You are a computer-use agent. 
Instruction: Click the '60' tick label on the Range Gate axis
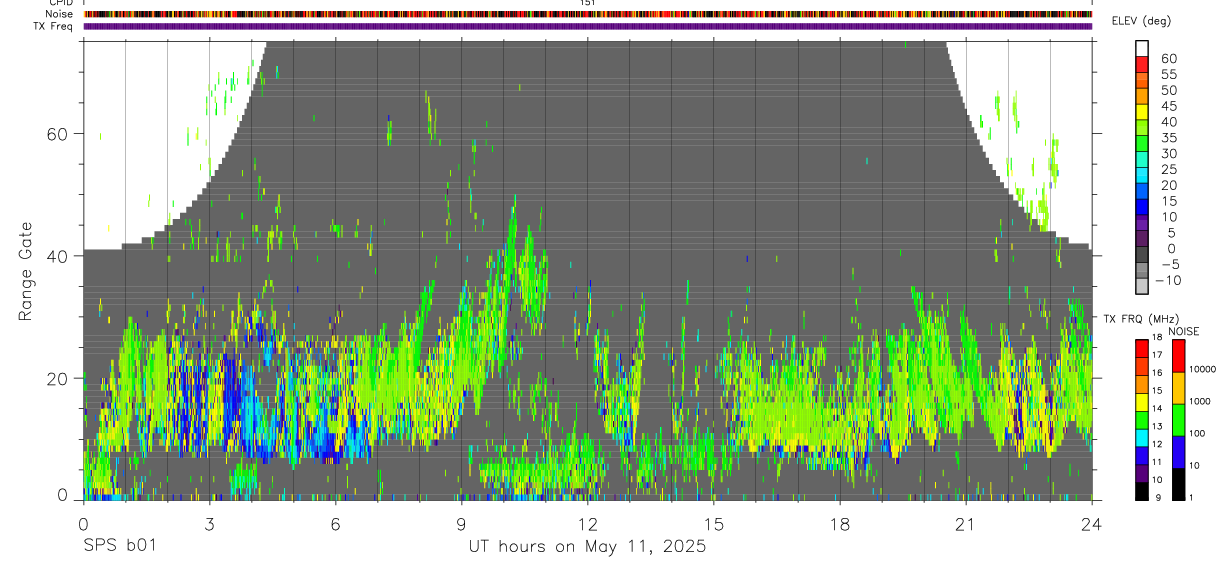[59, 134]
